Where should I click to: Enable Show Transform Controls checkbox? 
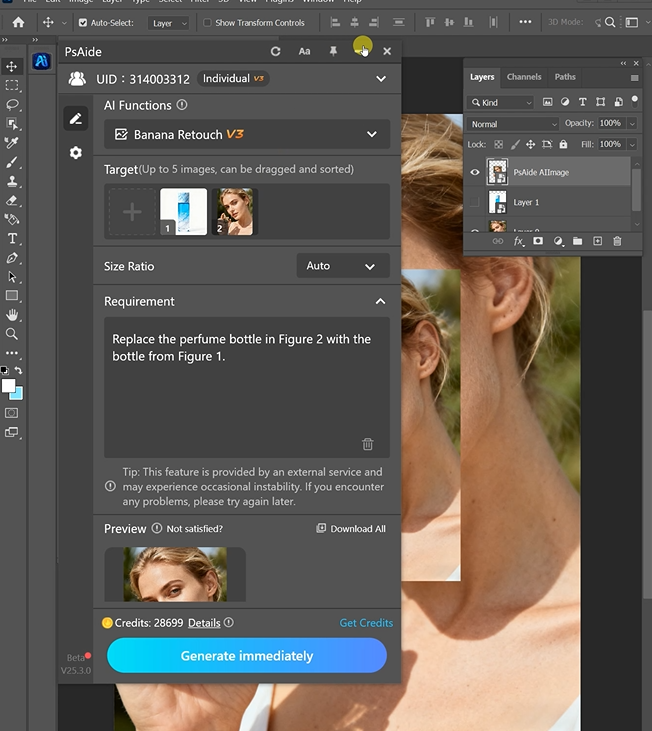point(207,22)
